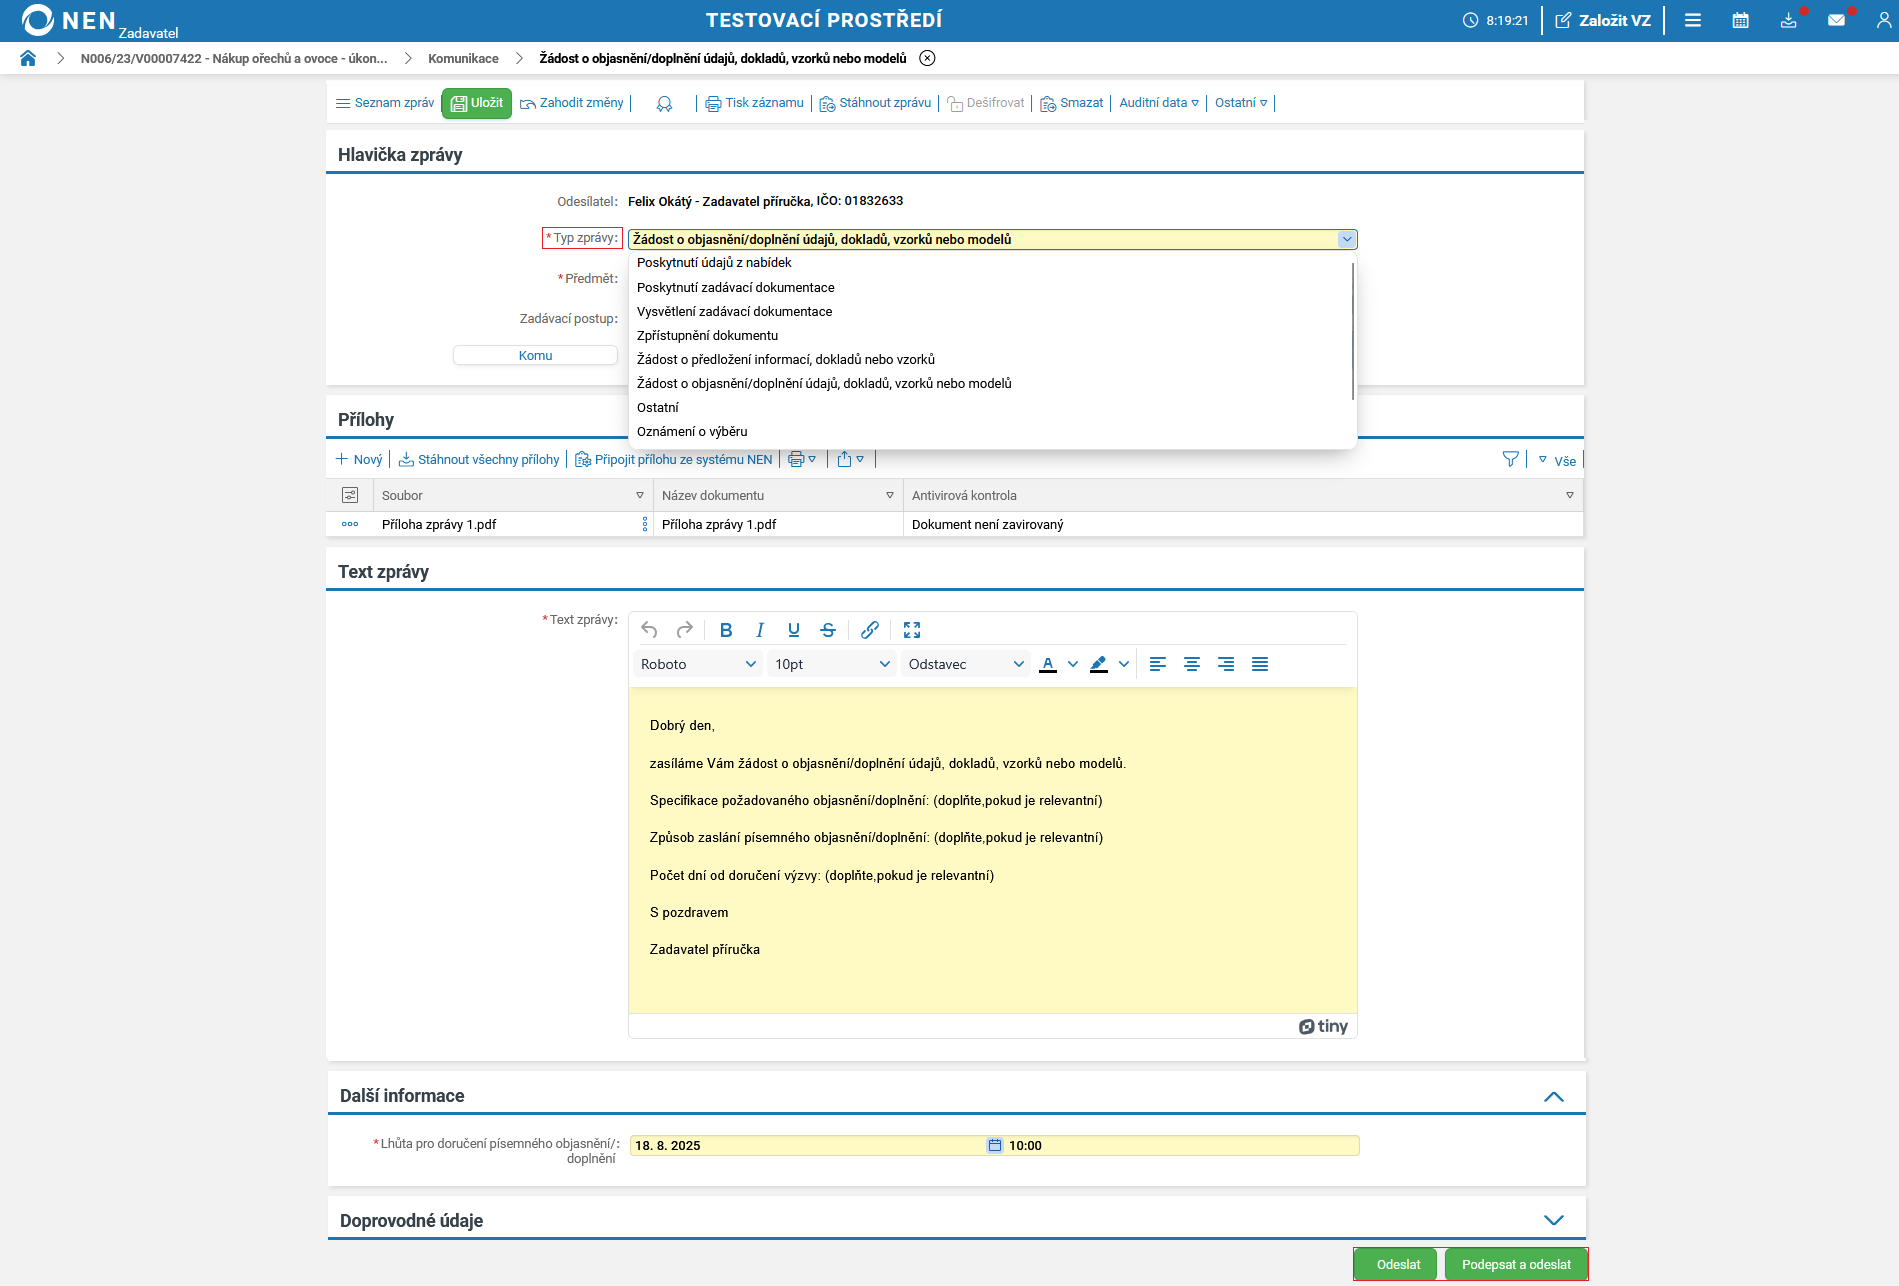Apply text color button
This screenshot has width=1899, height=1286.
tap(1048, 664)
